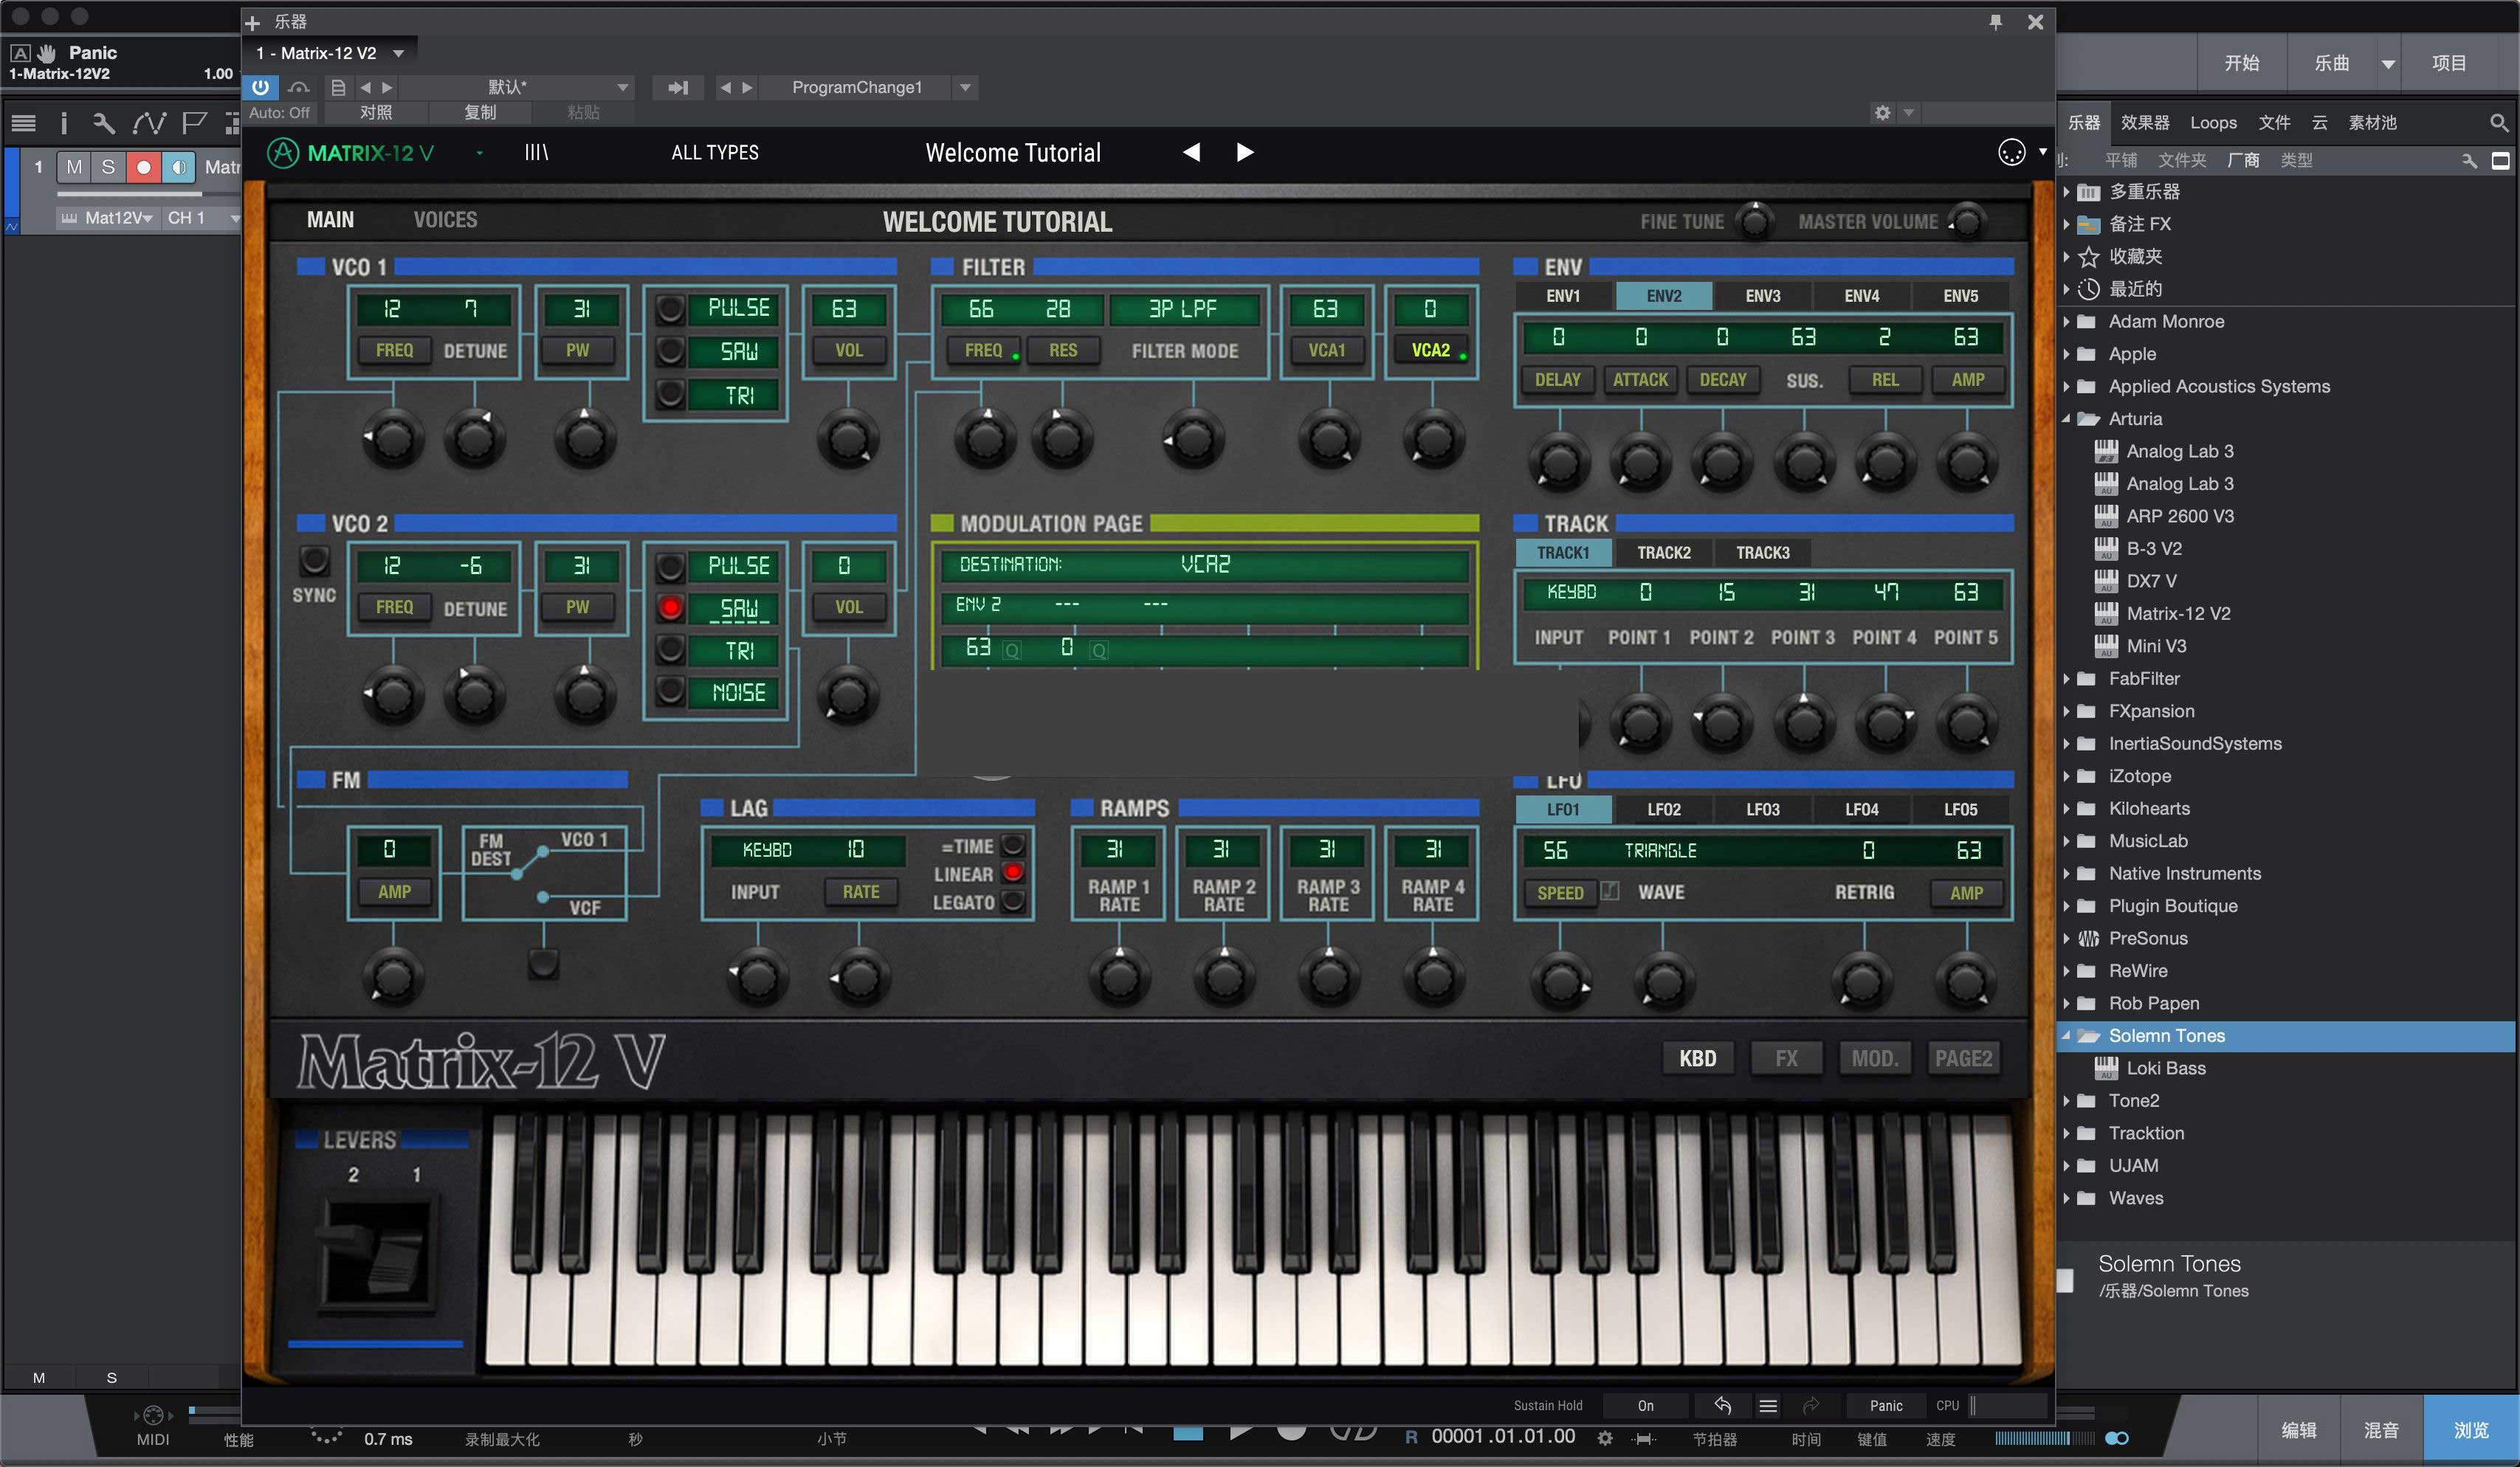Select the TRACK2 tab

tap(1663, 553)
